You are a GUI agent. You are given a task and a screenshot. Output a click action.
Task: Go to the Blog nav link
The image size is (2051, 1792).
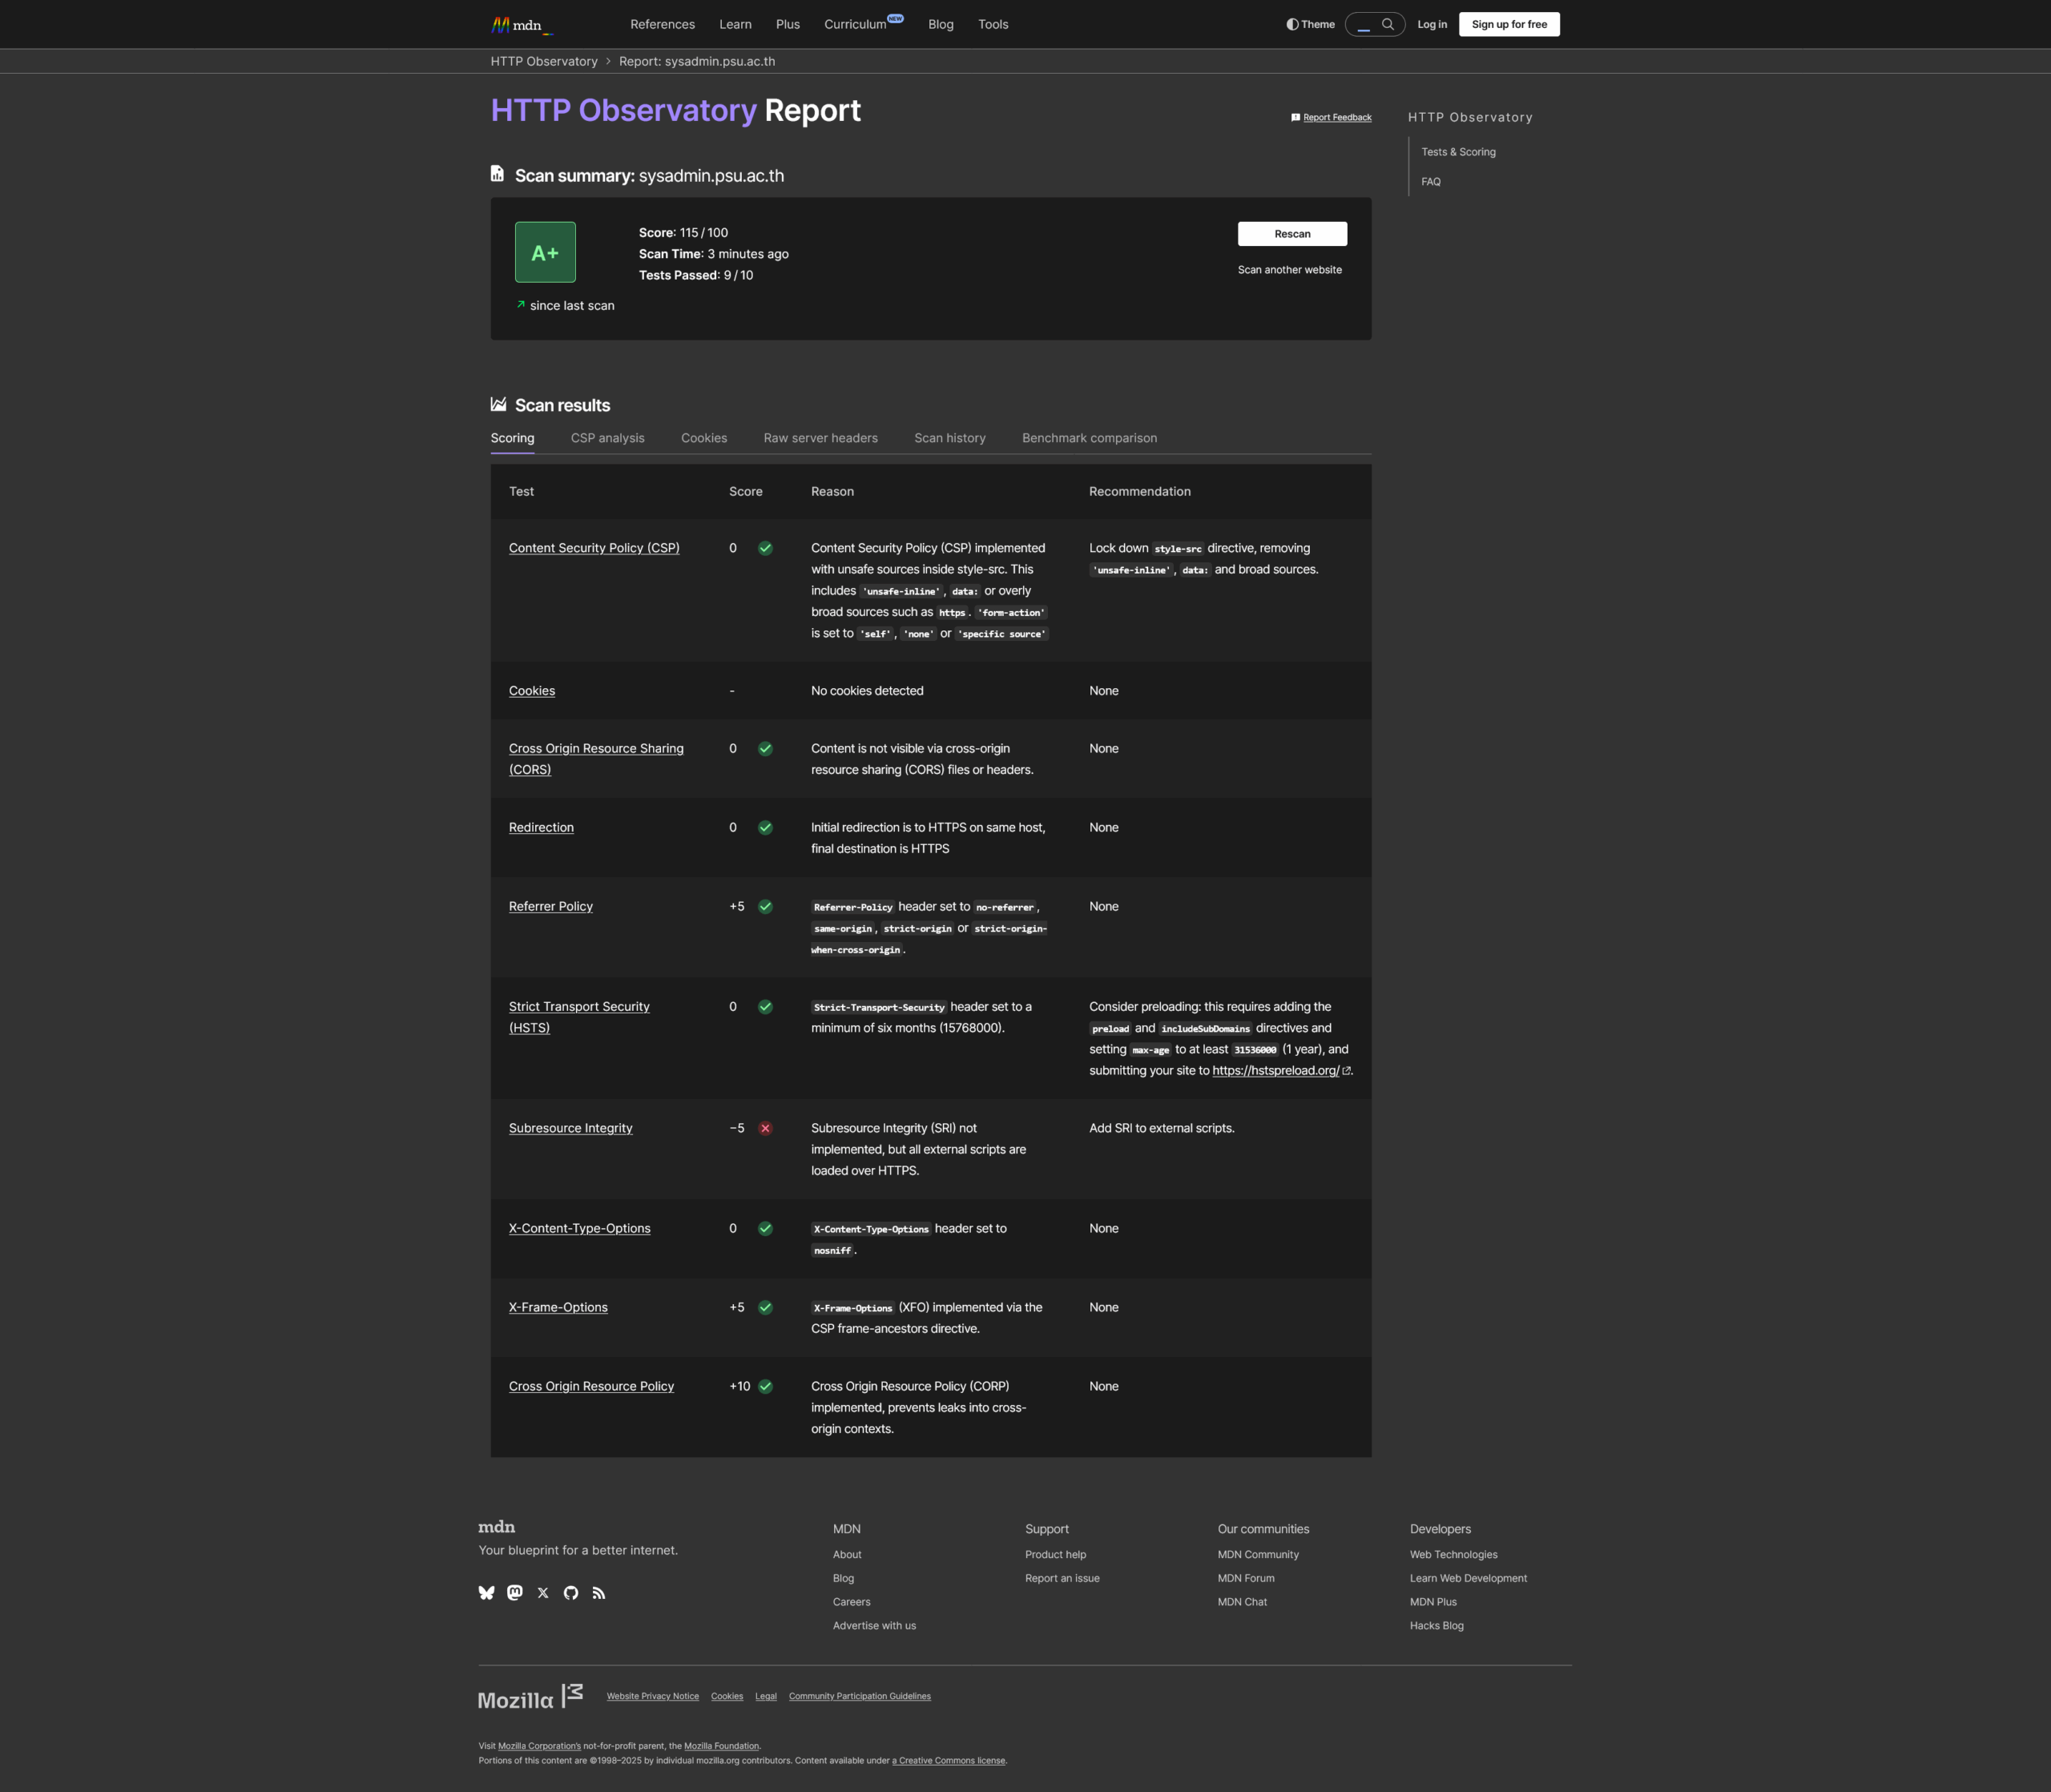coord(941,24)
